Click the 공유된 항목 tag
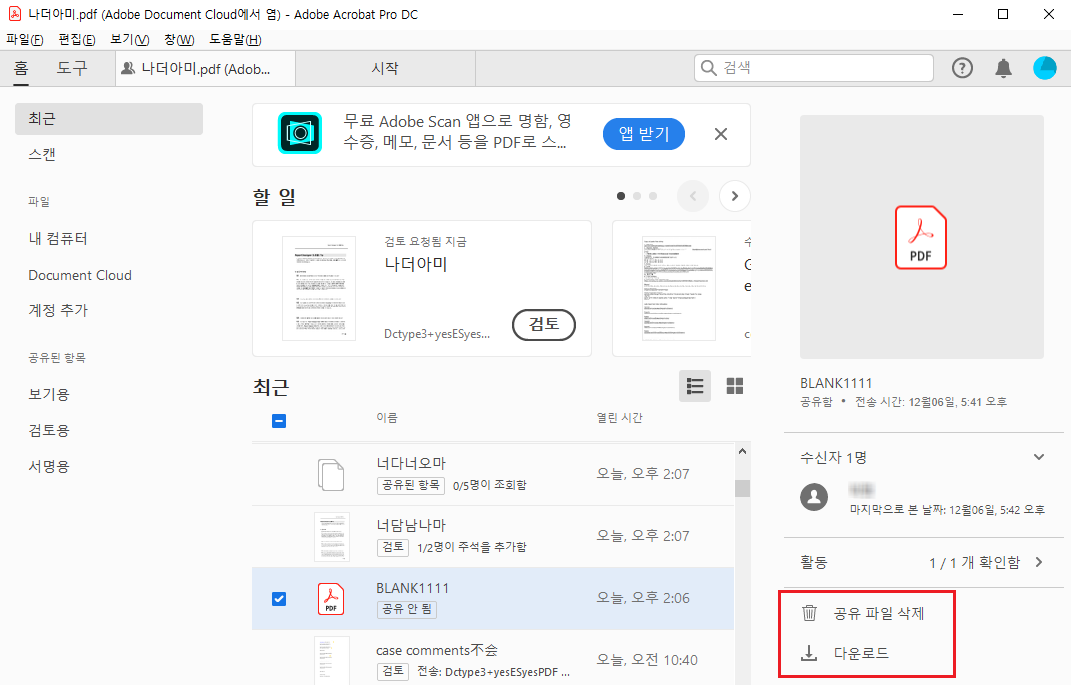Viewport: 1071px width, 685px height. (411, 485)
